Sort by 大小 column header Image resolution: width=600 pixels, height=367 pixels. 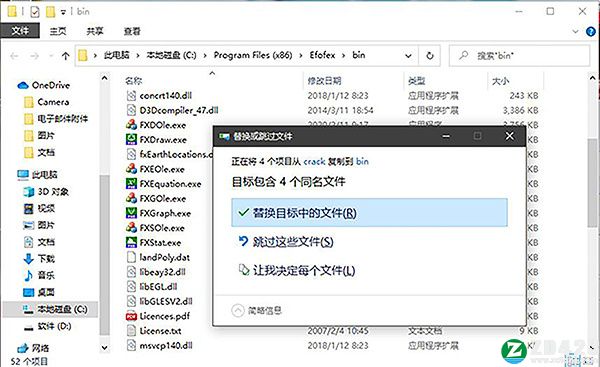(x=501, y=81)
